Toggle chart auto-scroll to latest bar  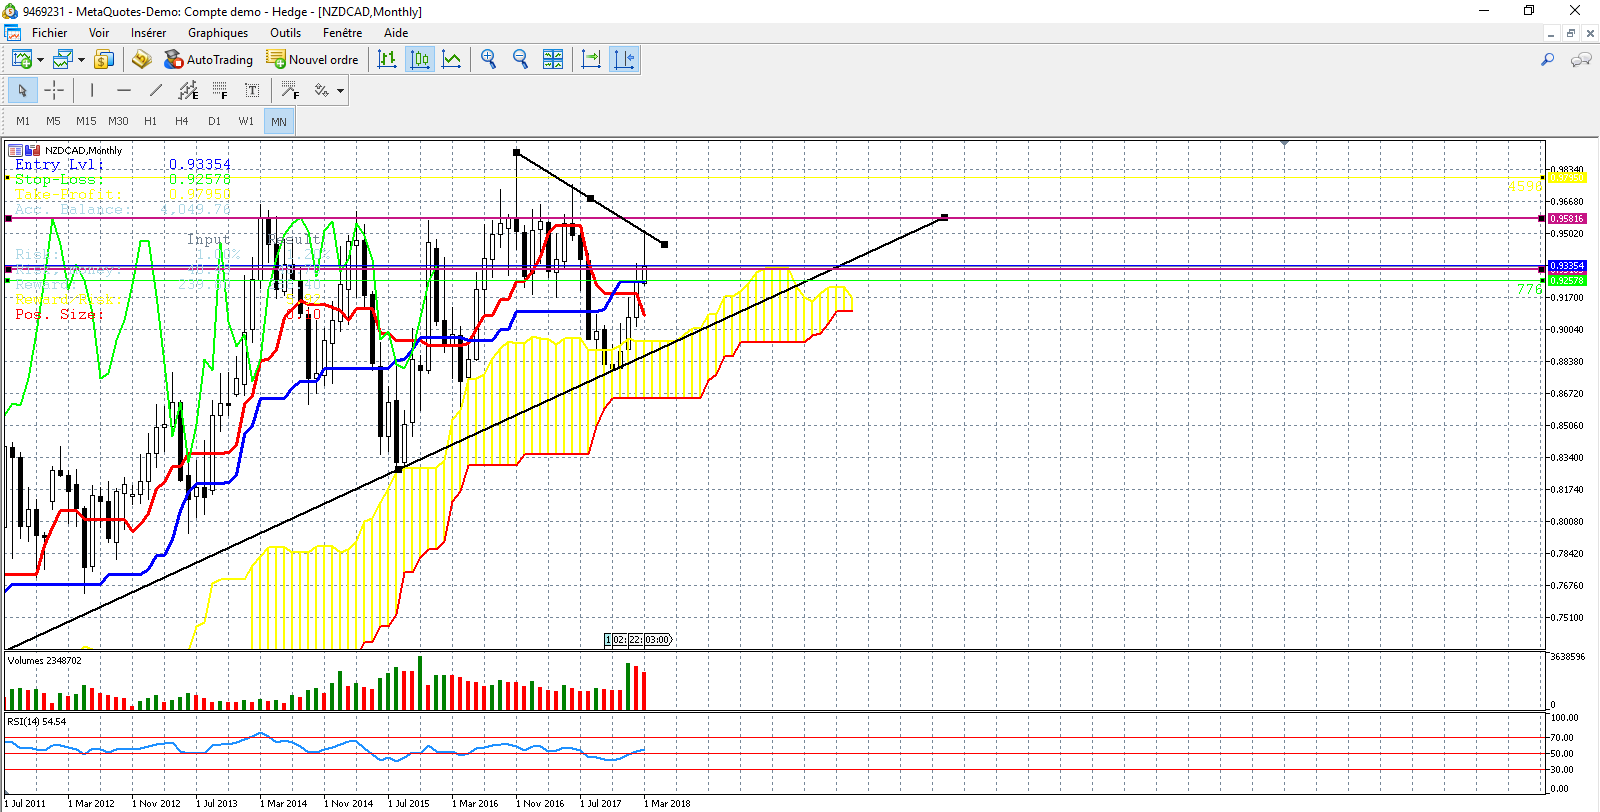click(591, 60)
